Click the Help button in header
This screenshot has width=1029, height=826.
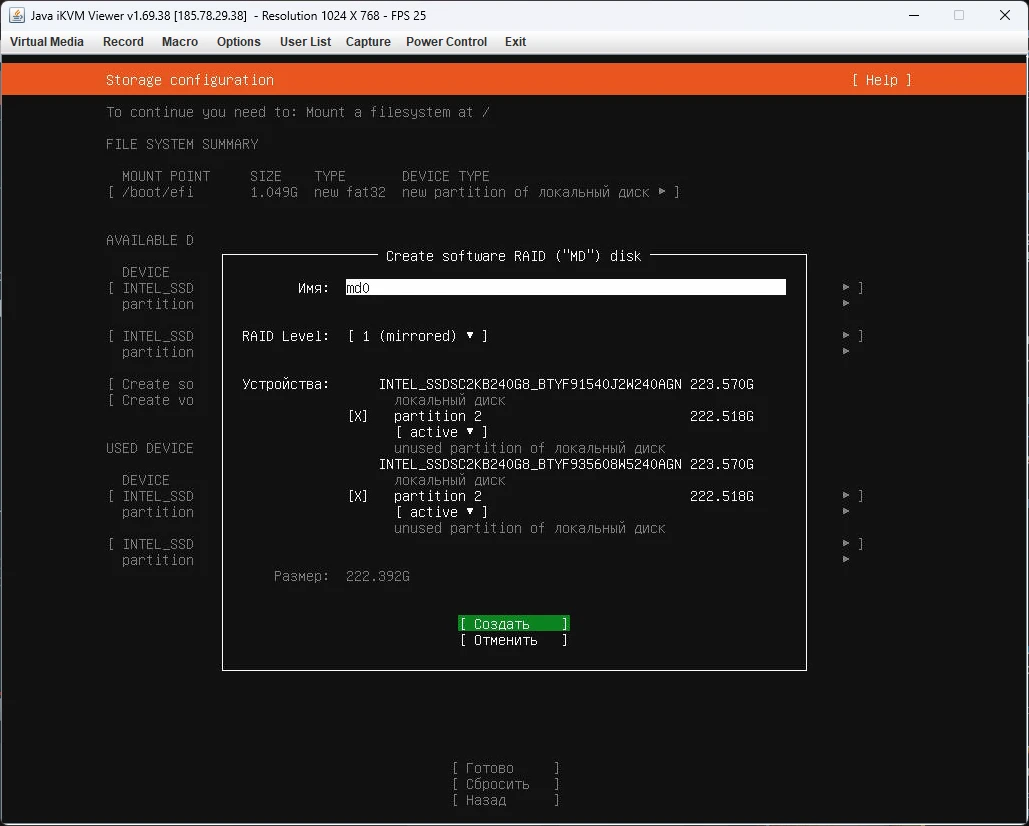881,80
